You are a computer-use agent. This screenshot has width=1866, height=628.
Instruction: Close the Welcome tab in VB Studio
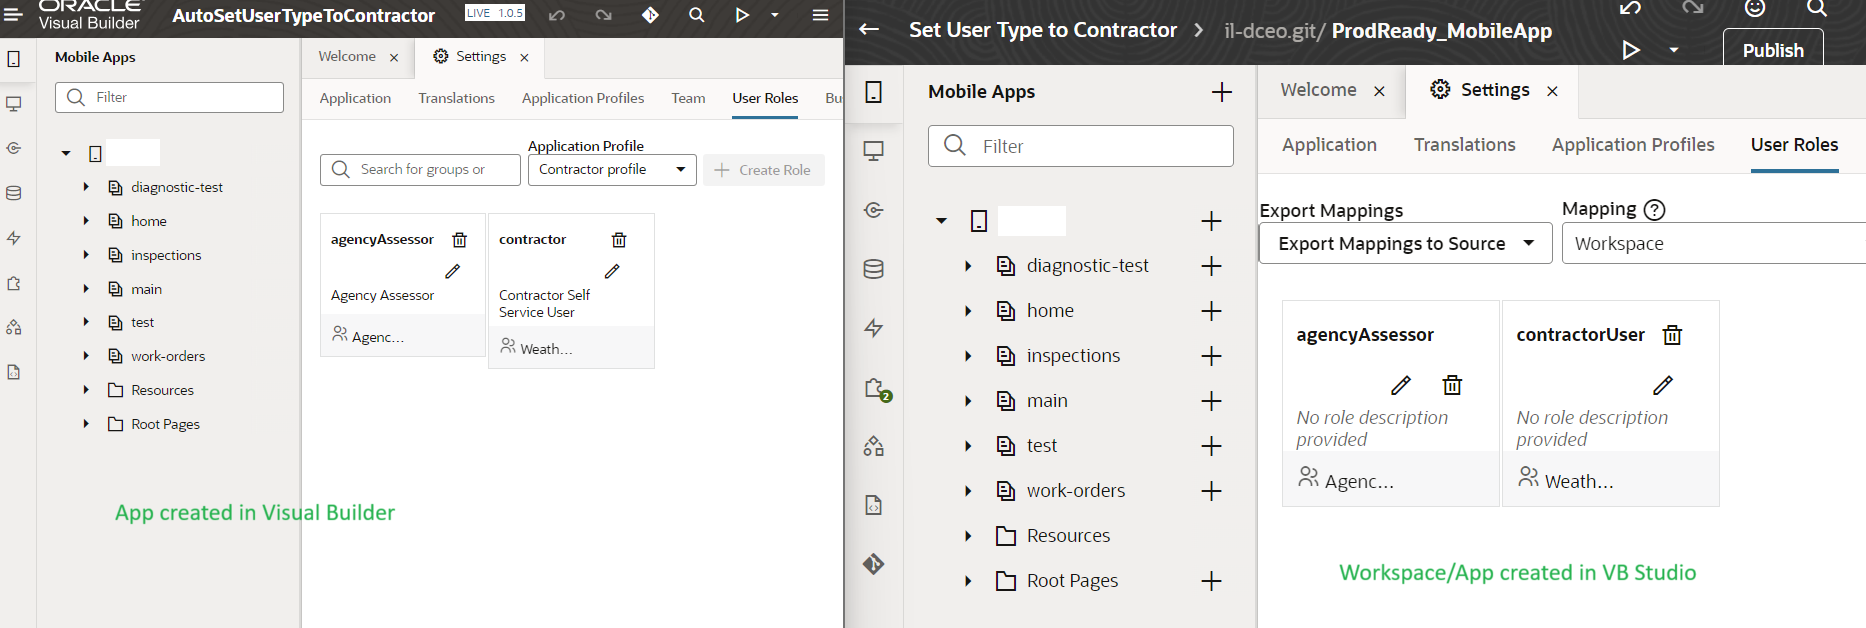pos(1379,91)
